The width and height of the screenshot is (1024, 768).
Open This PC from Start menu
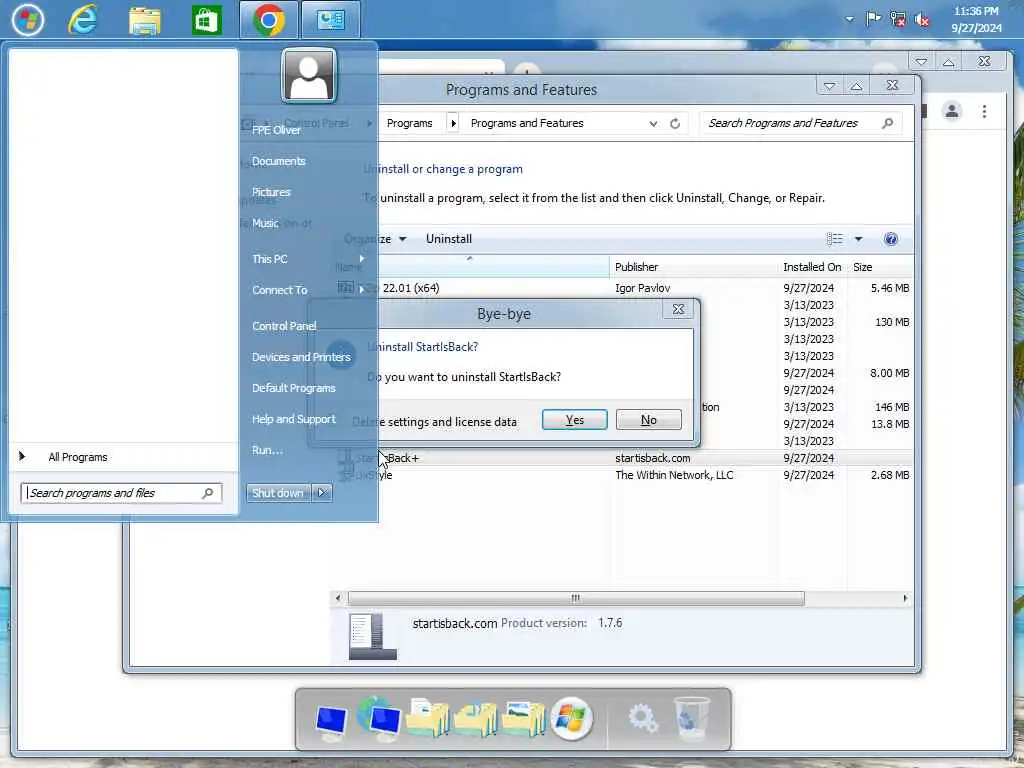point(270,259)
